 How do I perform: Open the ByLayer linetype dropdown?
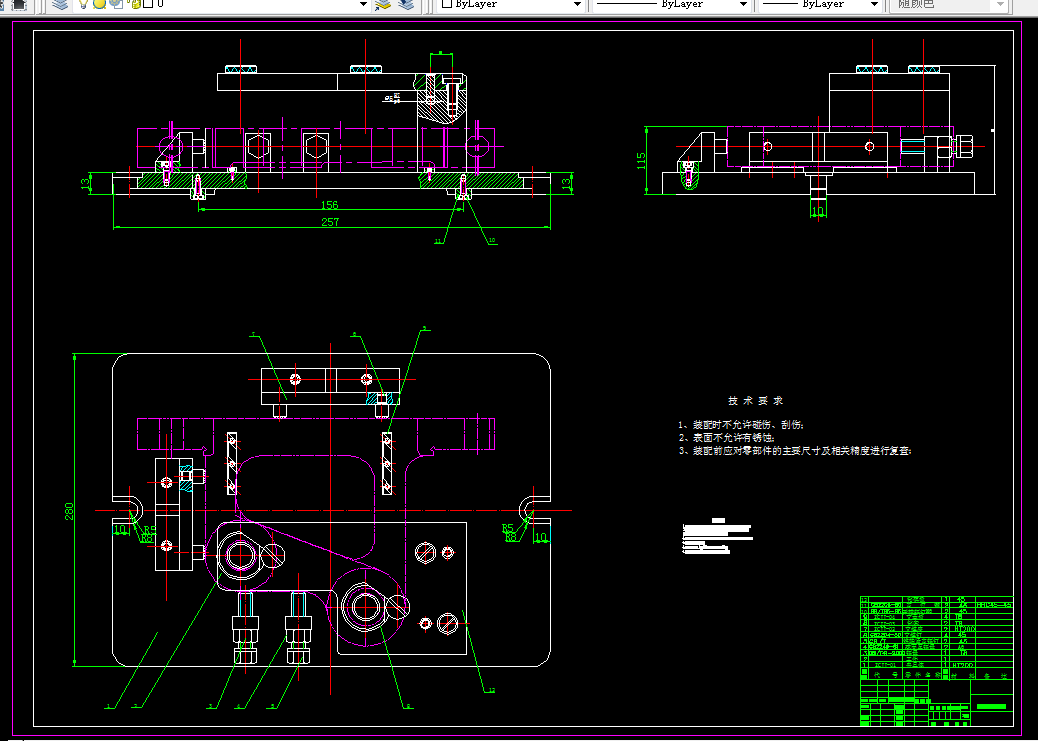(x=671, y=4)
